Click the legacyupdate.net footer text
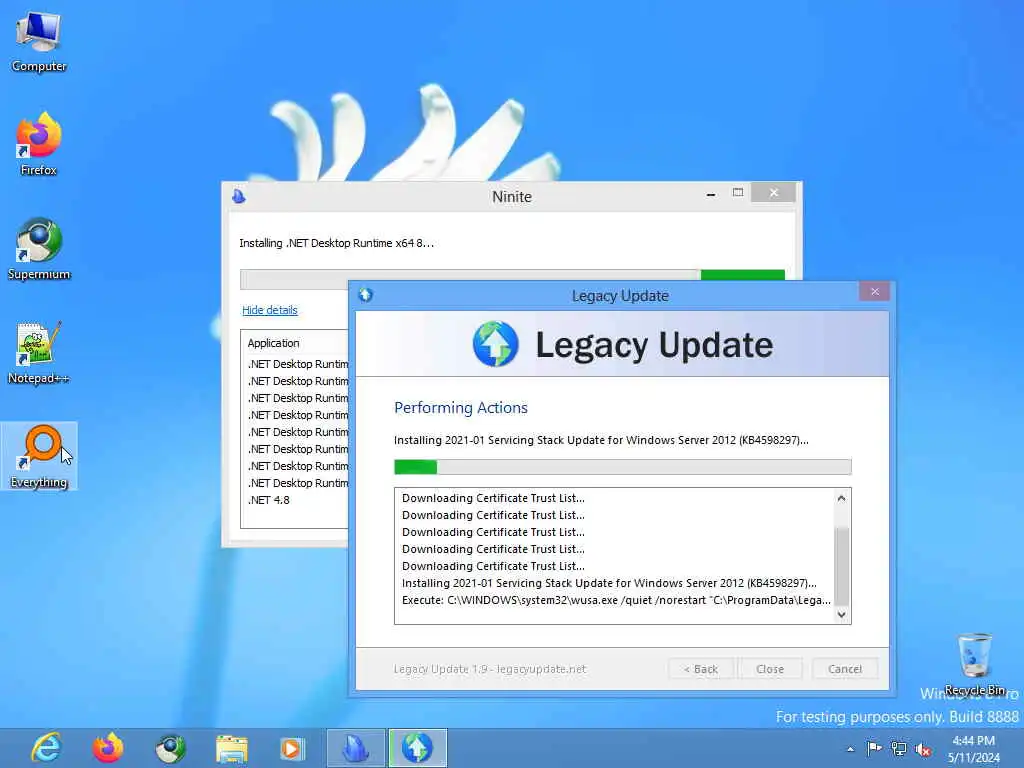 pos(541,669)
